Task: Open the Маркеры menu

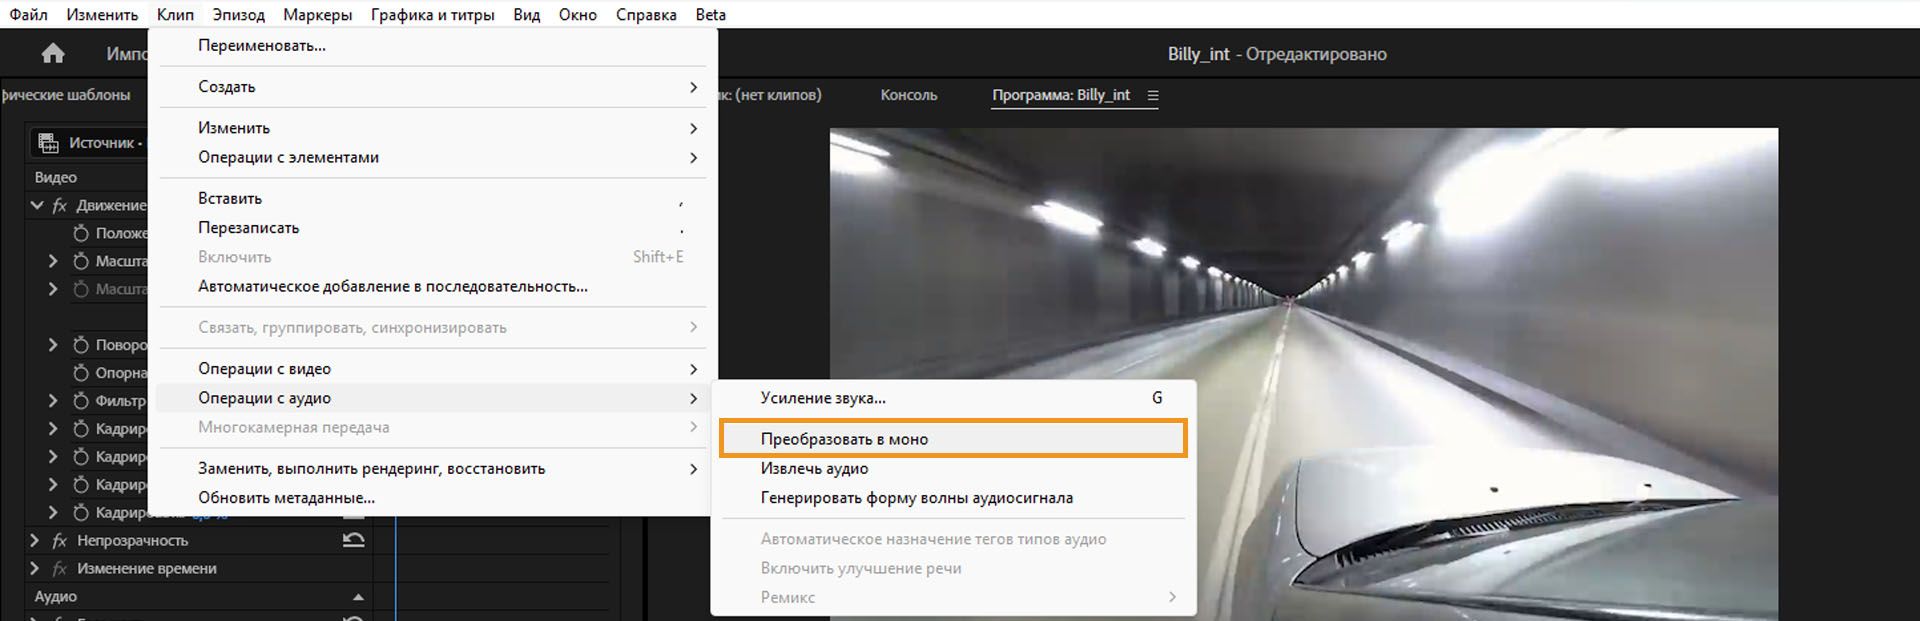Action: click(x=318, y=14)
